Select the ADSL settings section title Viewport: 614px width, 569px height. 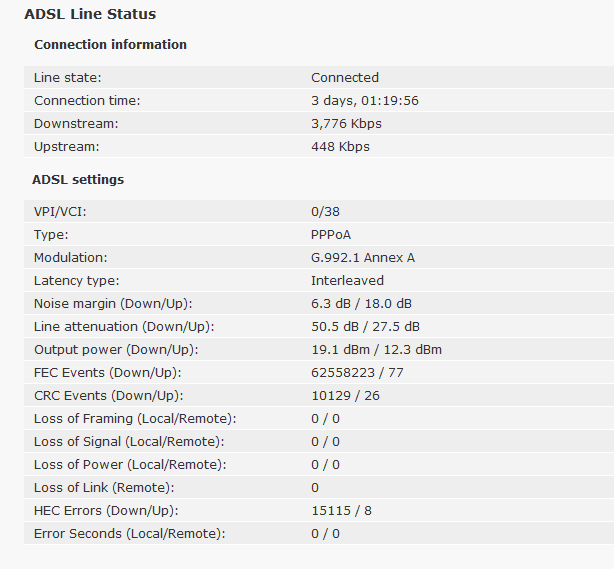point(78,180)
